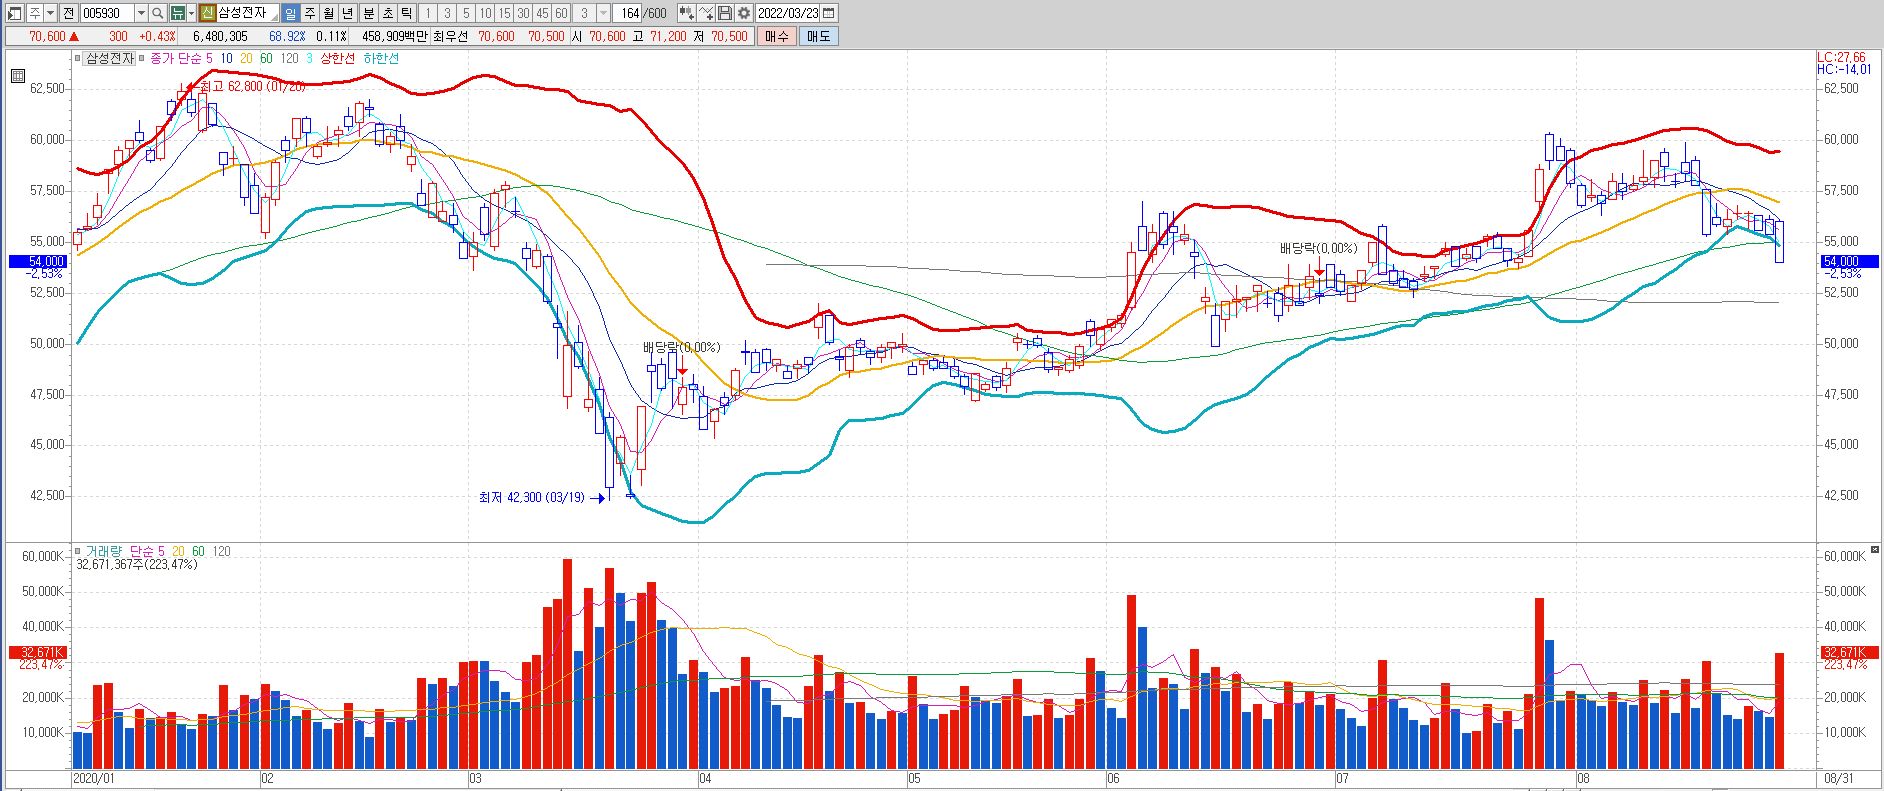
Task: Select the 10 interval button
Action: [x=485, y=13]
